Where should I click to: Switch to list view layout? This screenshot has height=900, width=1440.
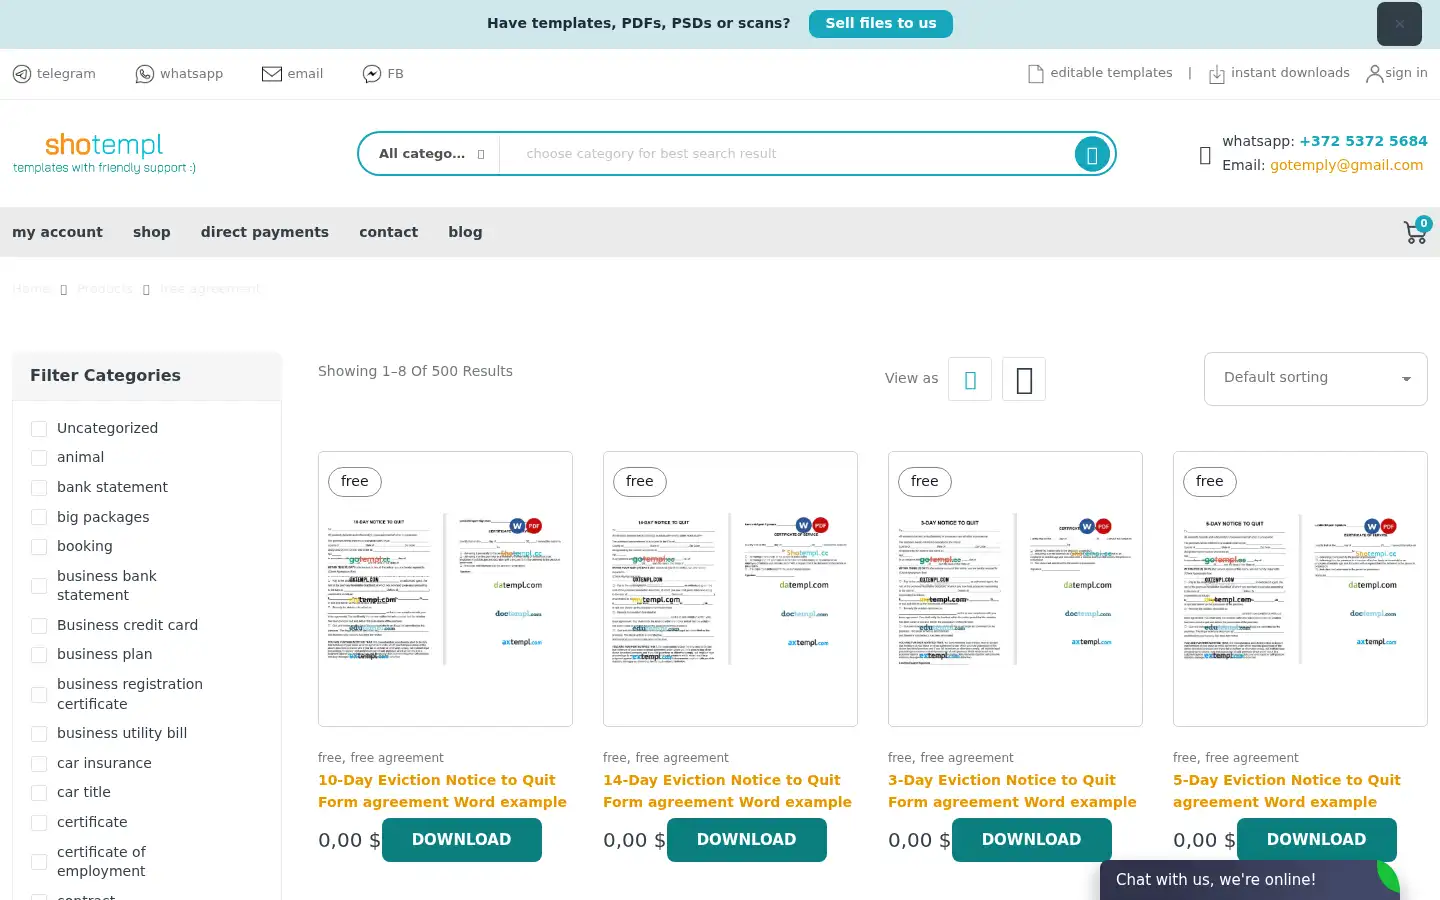tap(1024, 379)
